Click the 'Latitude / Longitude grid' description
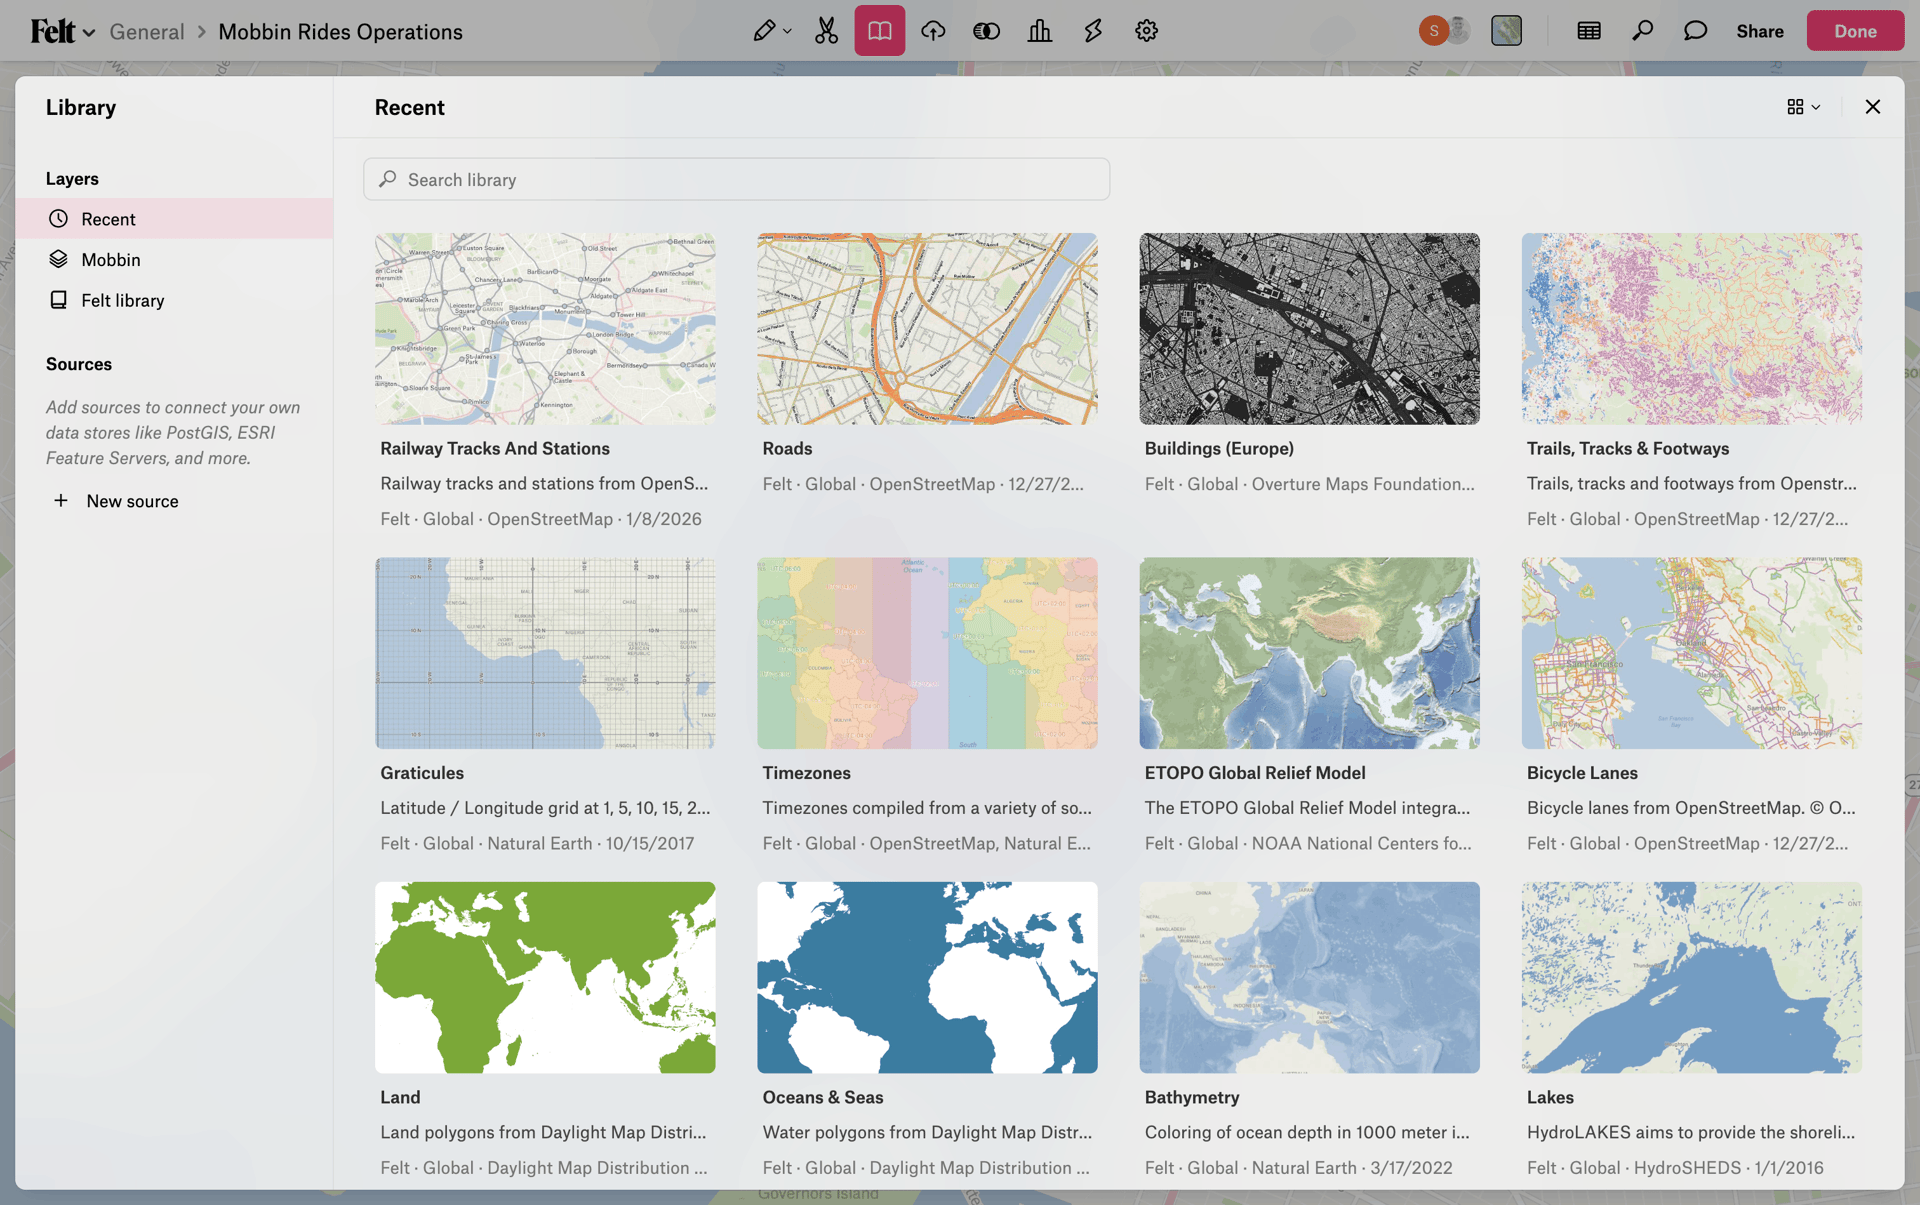1920x1205 pixels. (x=545, y=808)
